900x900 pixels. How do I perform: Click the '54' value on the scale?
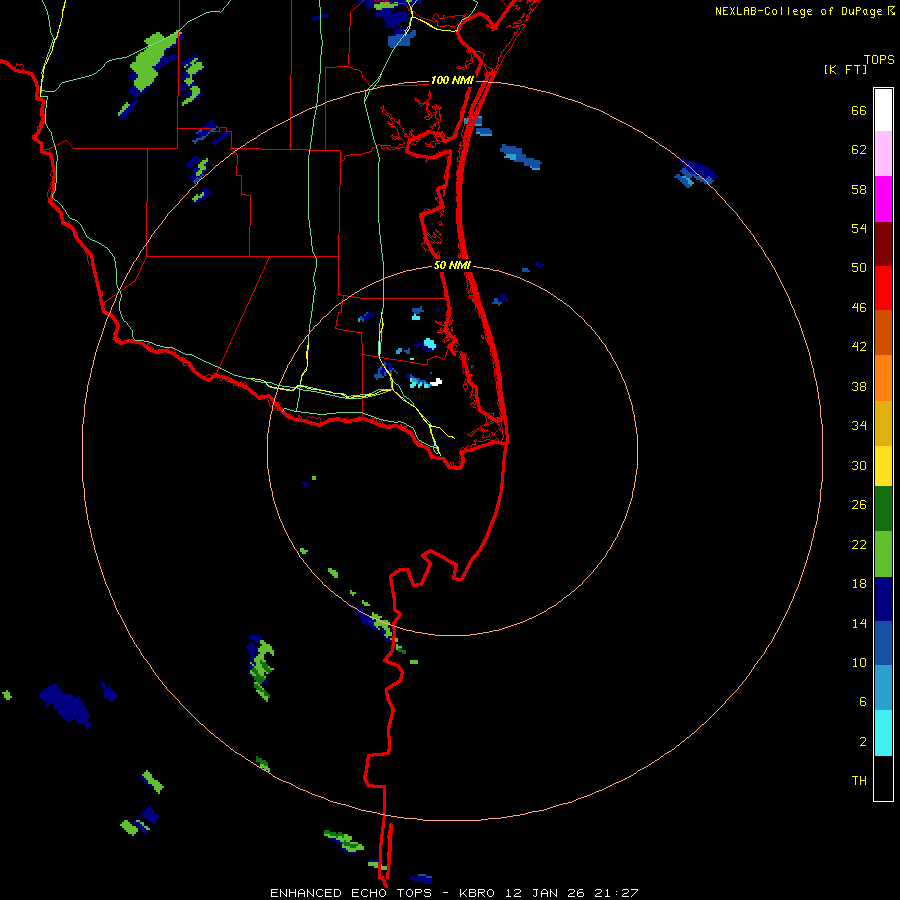tap(859, 228)
